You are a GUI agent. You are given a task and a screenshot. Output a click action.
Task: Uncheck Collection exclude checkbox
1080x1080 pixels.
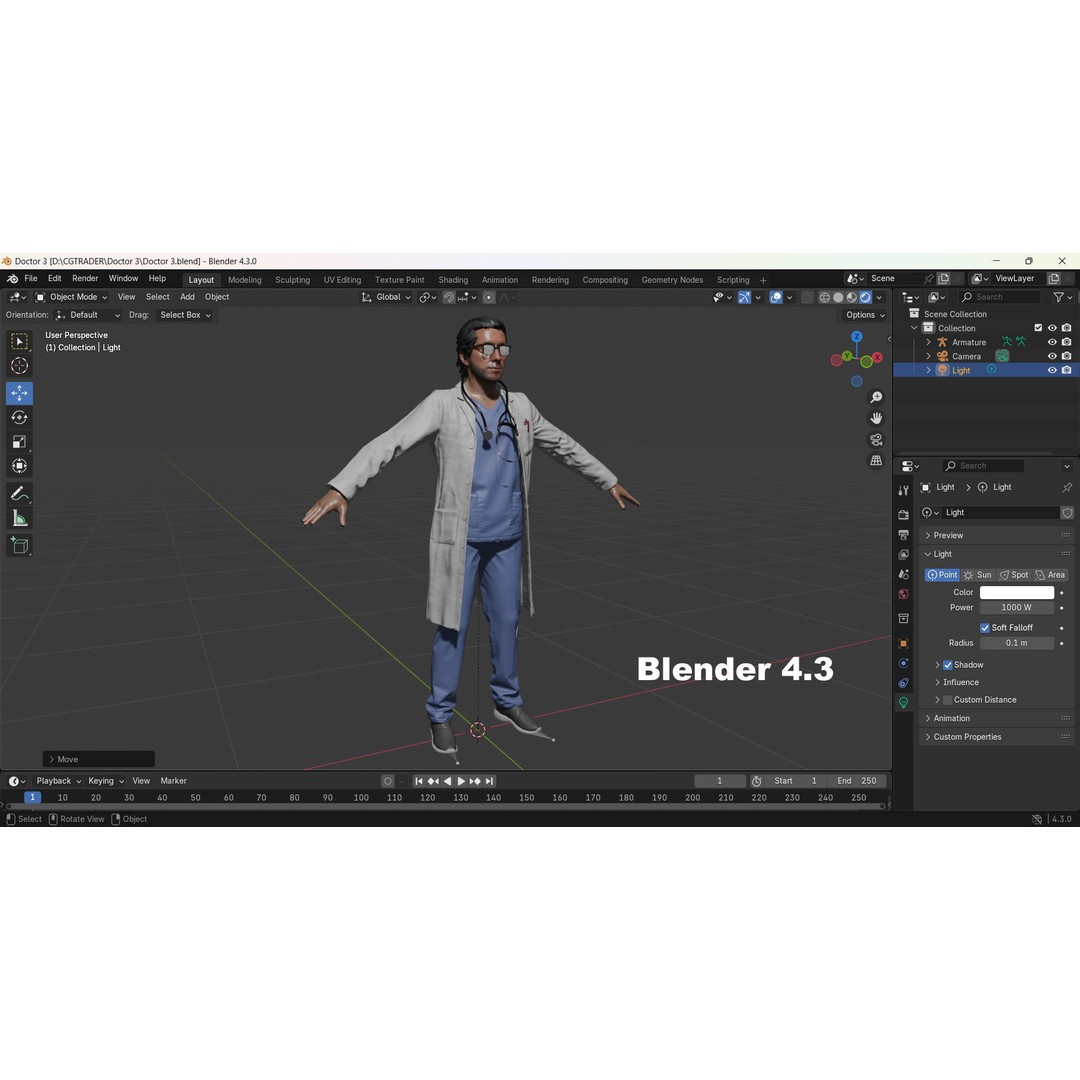click(1038, 328)
